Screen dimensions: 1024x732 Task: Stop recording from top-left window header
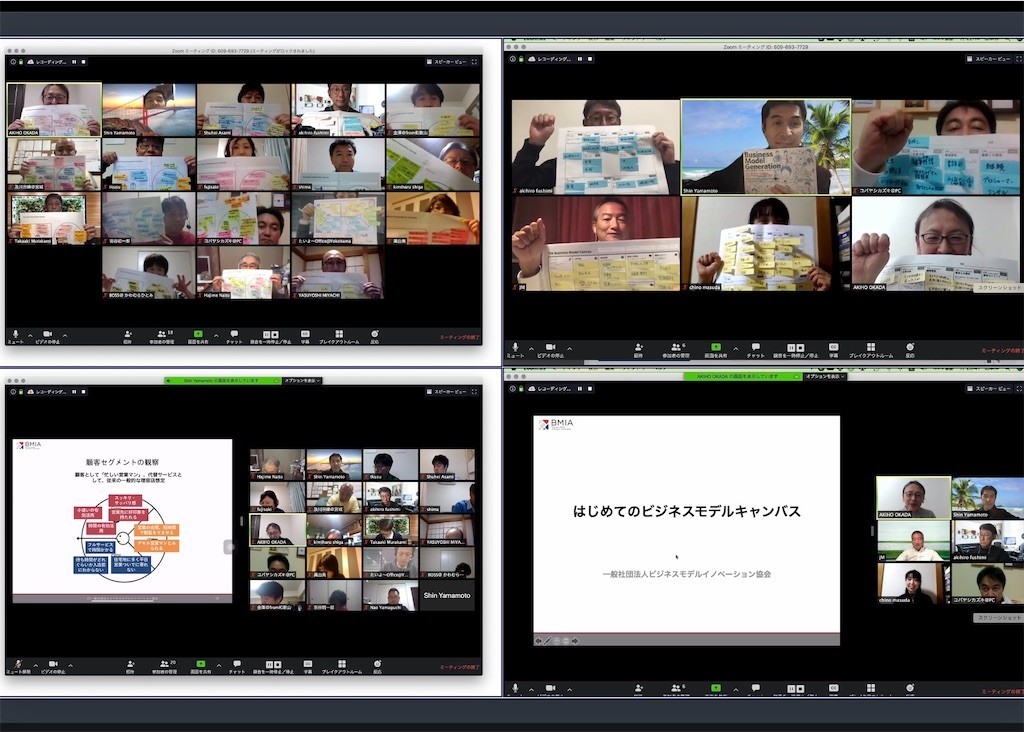coord(83,61)
